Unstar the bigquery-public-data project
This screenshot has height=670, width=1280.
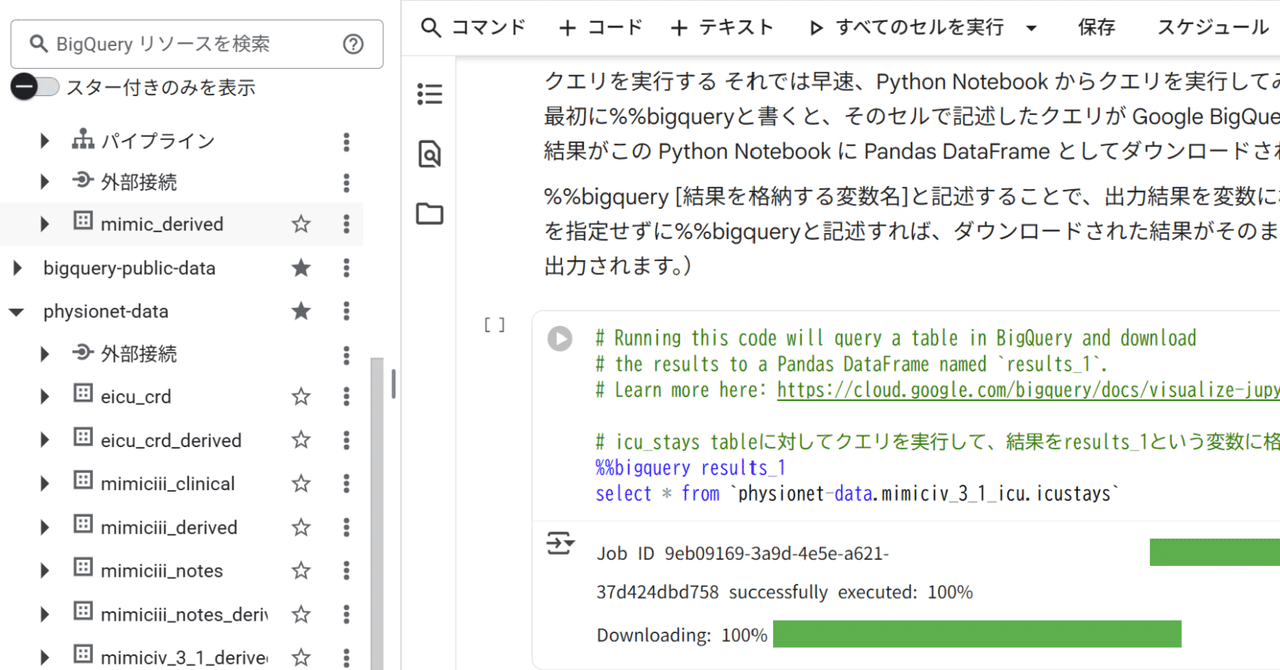coord(300,268)
